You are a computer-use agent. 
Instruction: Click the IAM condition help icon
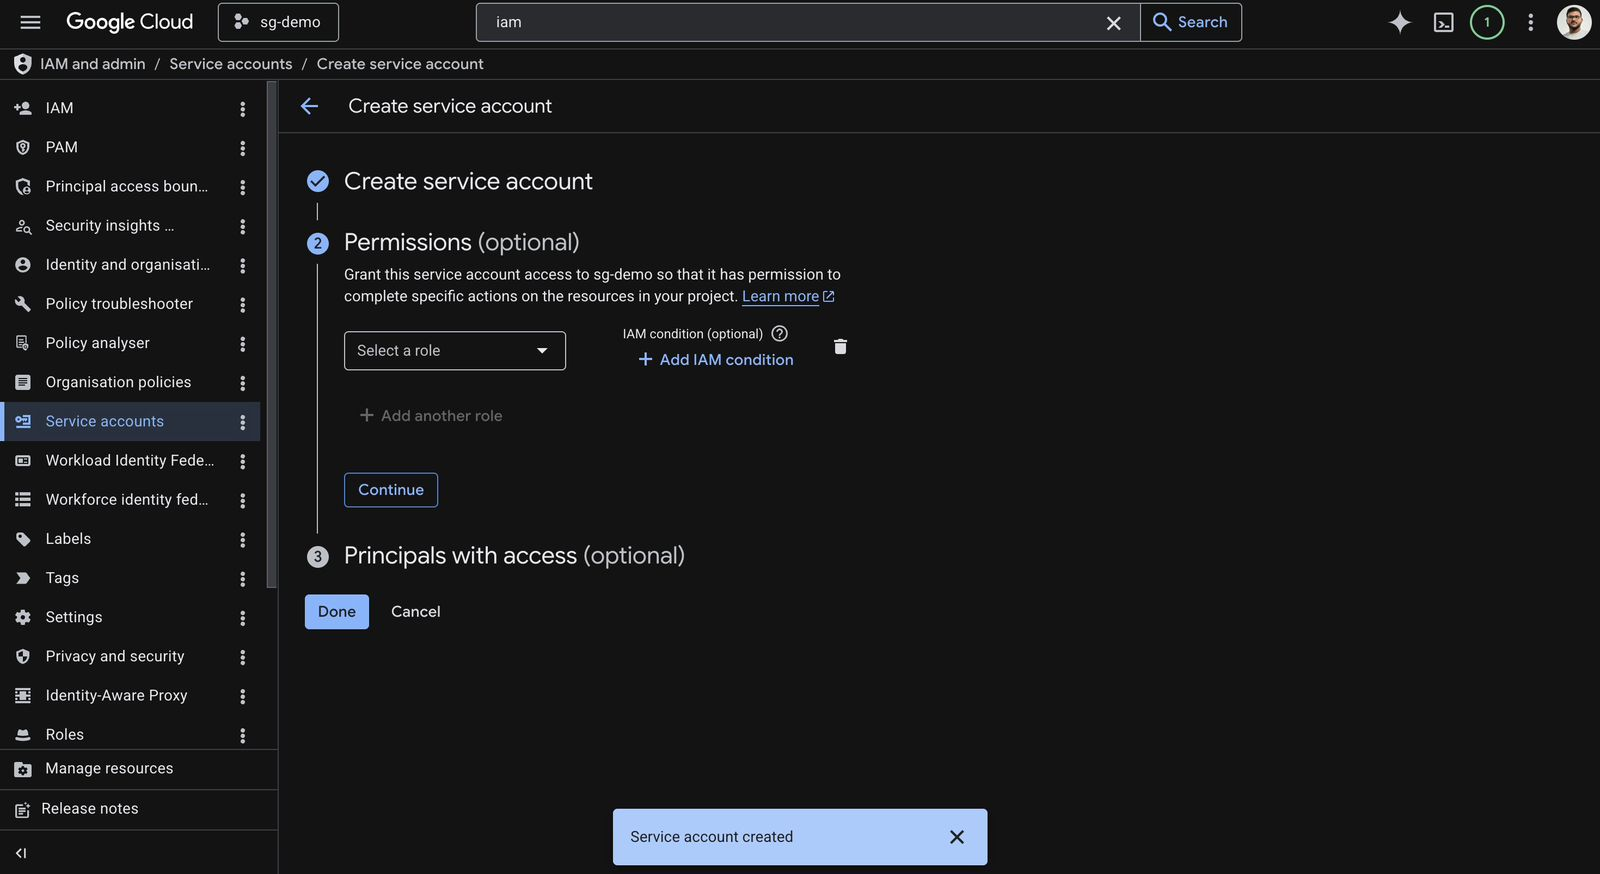coord(780,334)
